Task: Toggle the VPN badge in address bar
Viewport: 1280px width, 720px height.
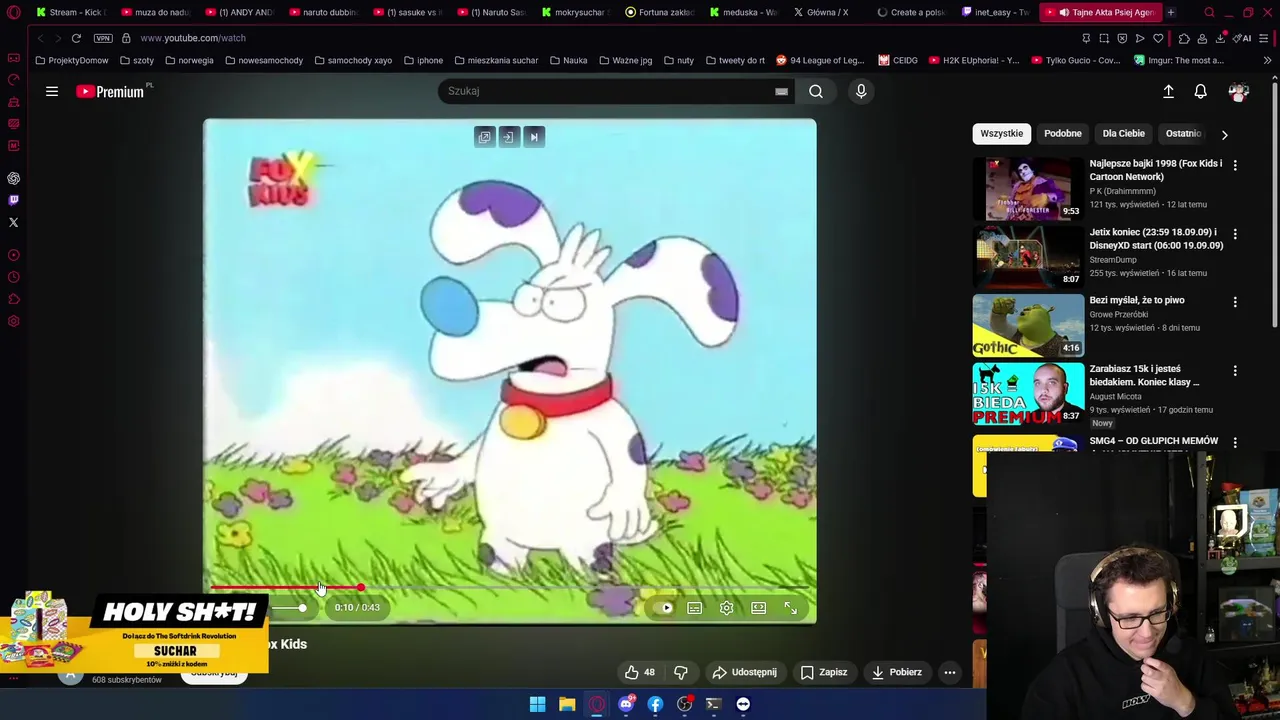Action: point(103,38)
